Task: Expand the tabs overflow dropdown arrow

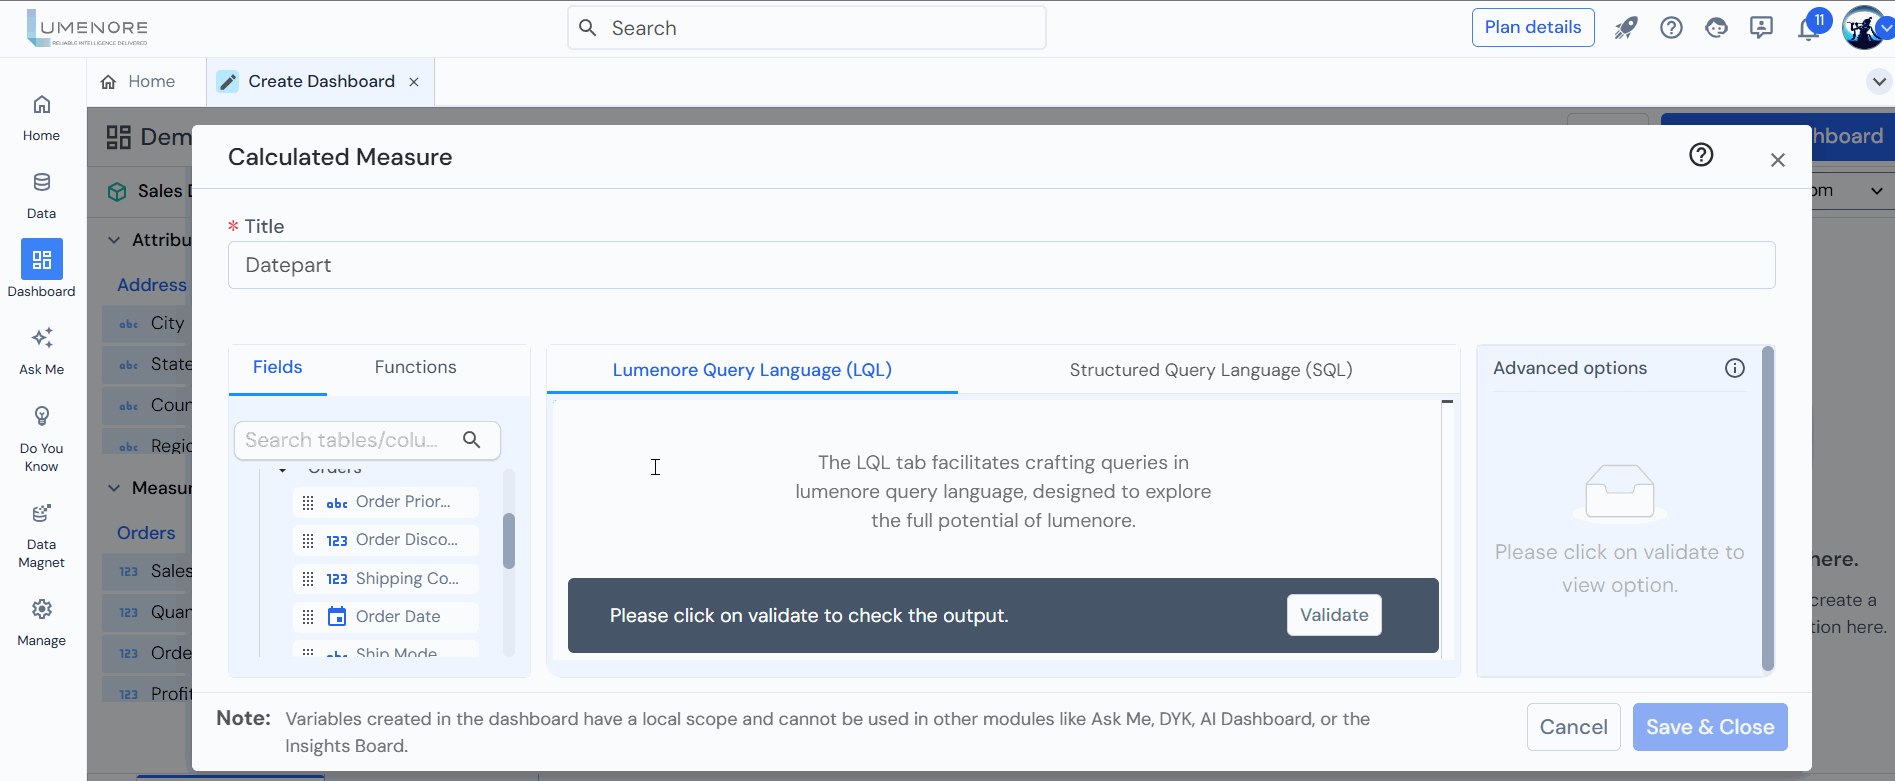Action: pyautogui.click(x=1879, y=82)
